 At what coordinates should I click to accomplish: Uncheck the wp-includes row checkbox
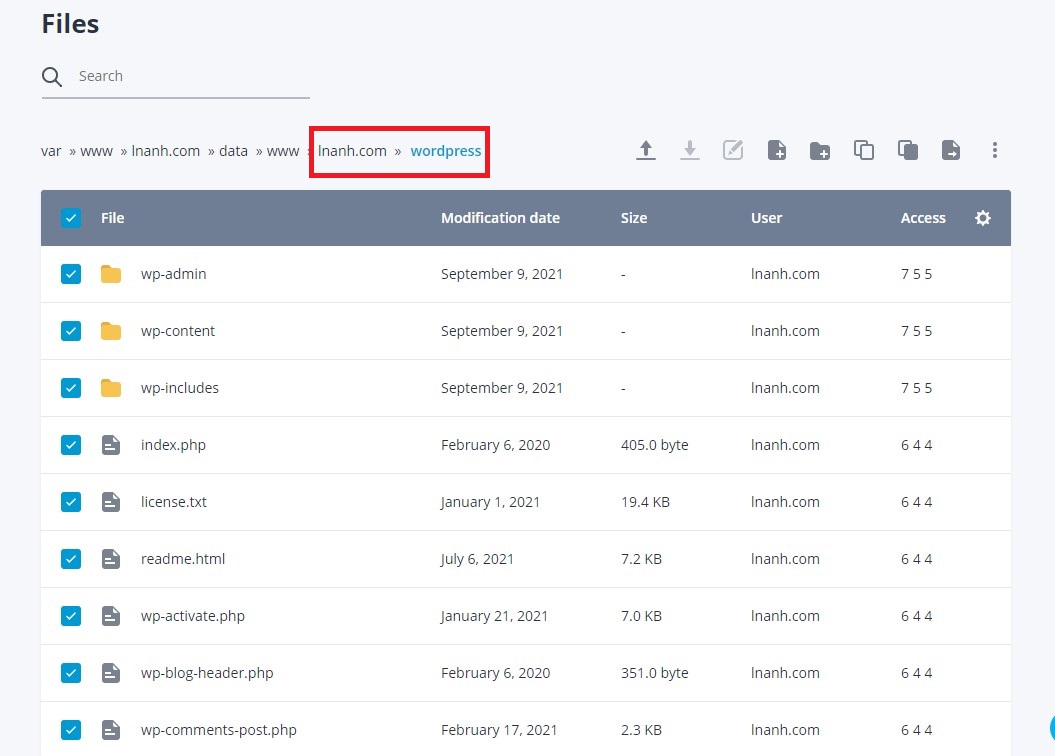click(71, 388)
